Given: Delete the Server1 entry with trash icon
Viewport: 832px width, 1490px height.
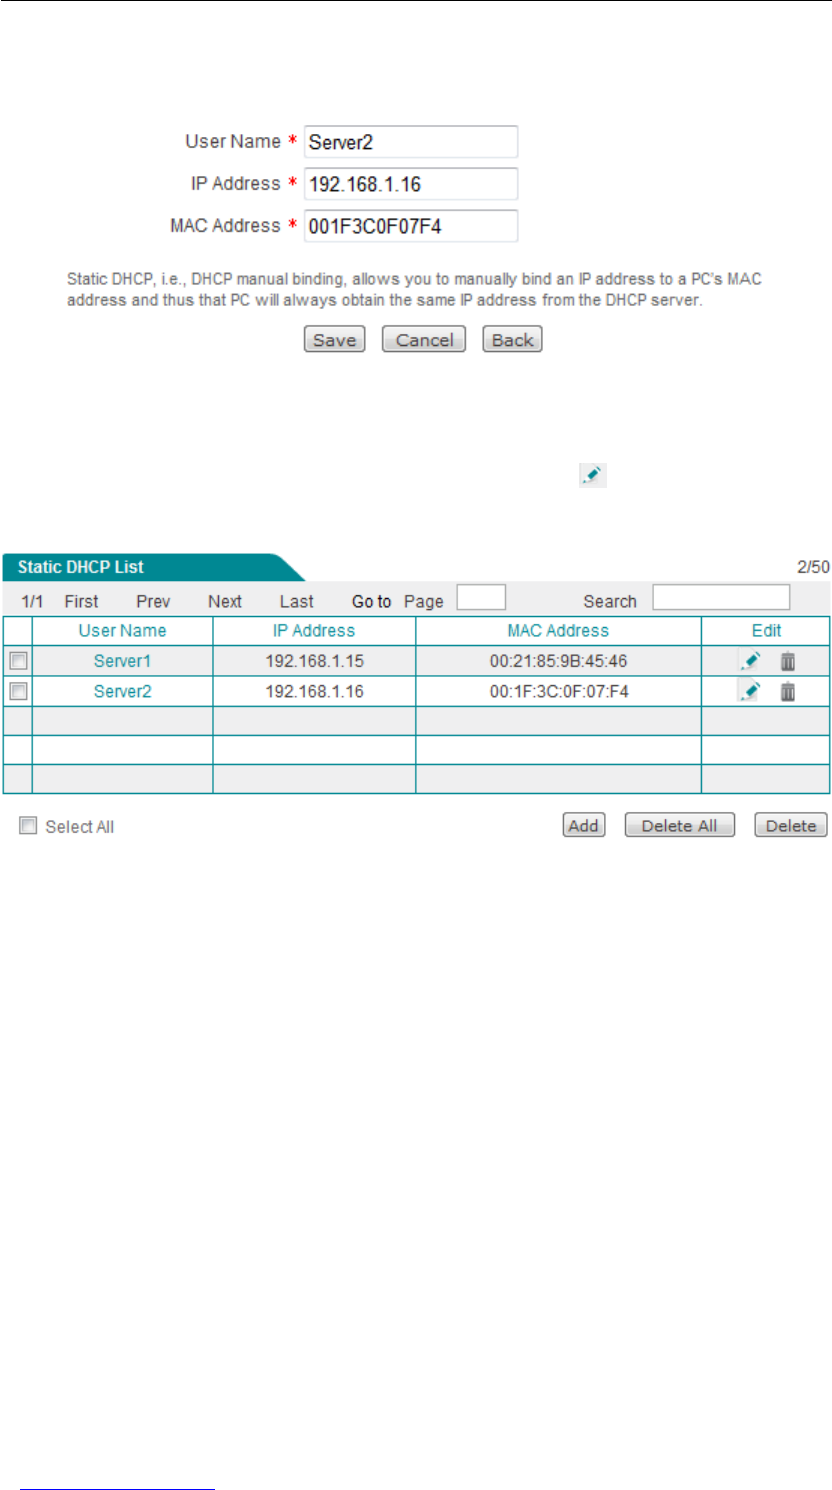Looking at the screenshot, I should tap(788, 661).
